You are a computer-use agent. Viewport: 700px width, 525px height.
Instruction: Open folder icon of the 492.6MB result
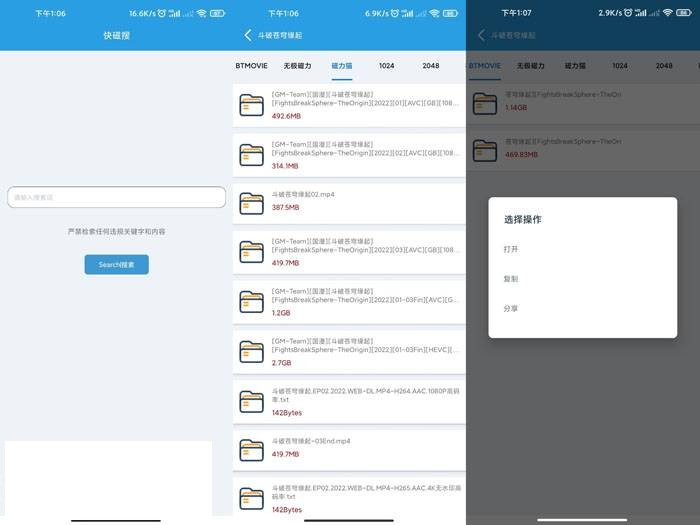click(251, 105)
